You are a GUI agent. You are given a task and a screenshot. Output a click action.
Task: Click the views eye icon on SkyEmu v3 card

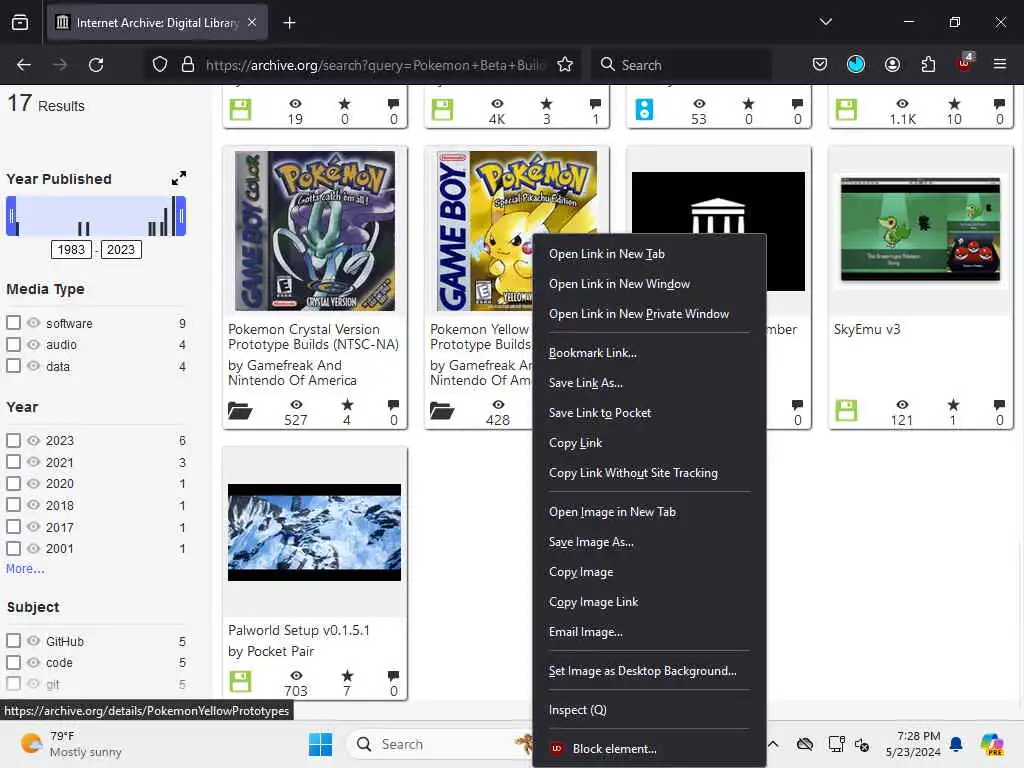[x=902, y=404]
